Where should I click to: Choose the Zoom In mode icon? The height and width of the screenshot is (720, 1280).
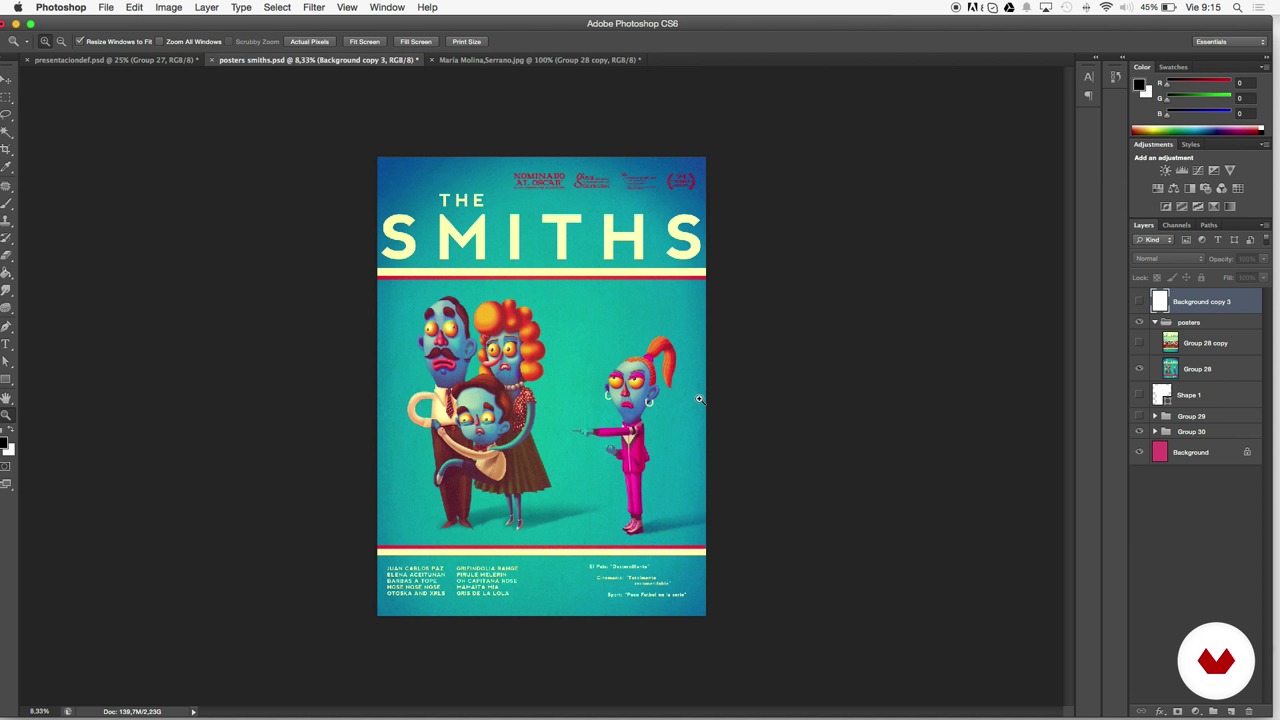point(45,42)
